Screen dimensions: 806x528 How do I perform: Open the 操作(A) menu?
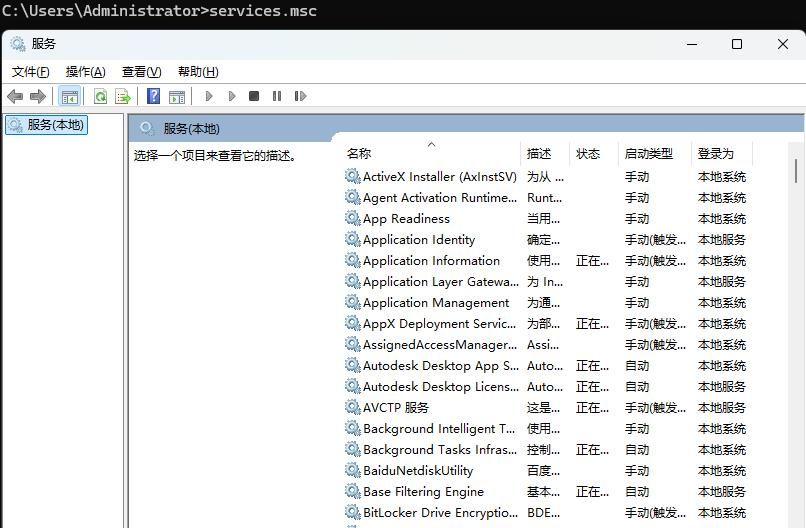click(85, 72)
